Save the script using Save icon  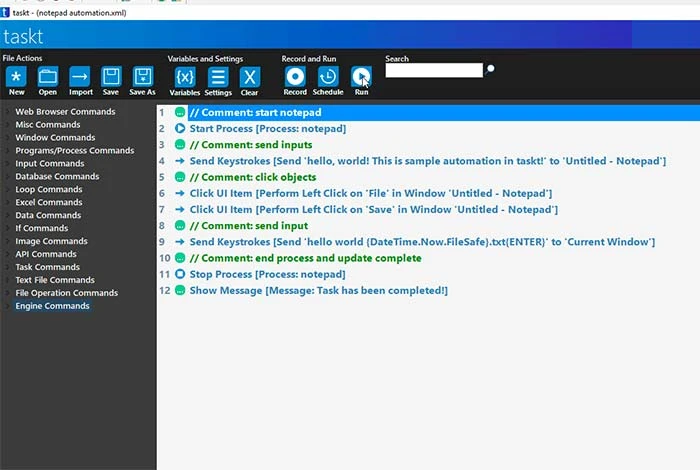[111, 77]
